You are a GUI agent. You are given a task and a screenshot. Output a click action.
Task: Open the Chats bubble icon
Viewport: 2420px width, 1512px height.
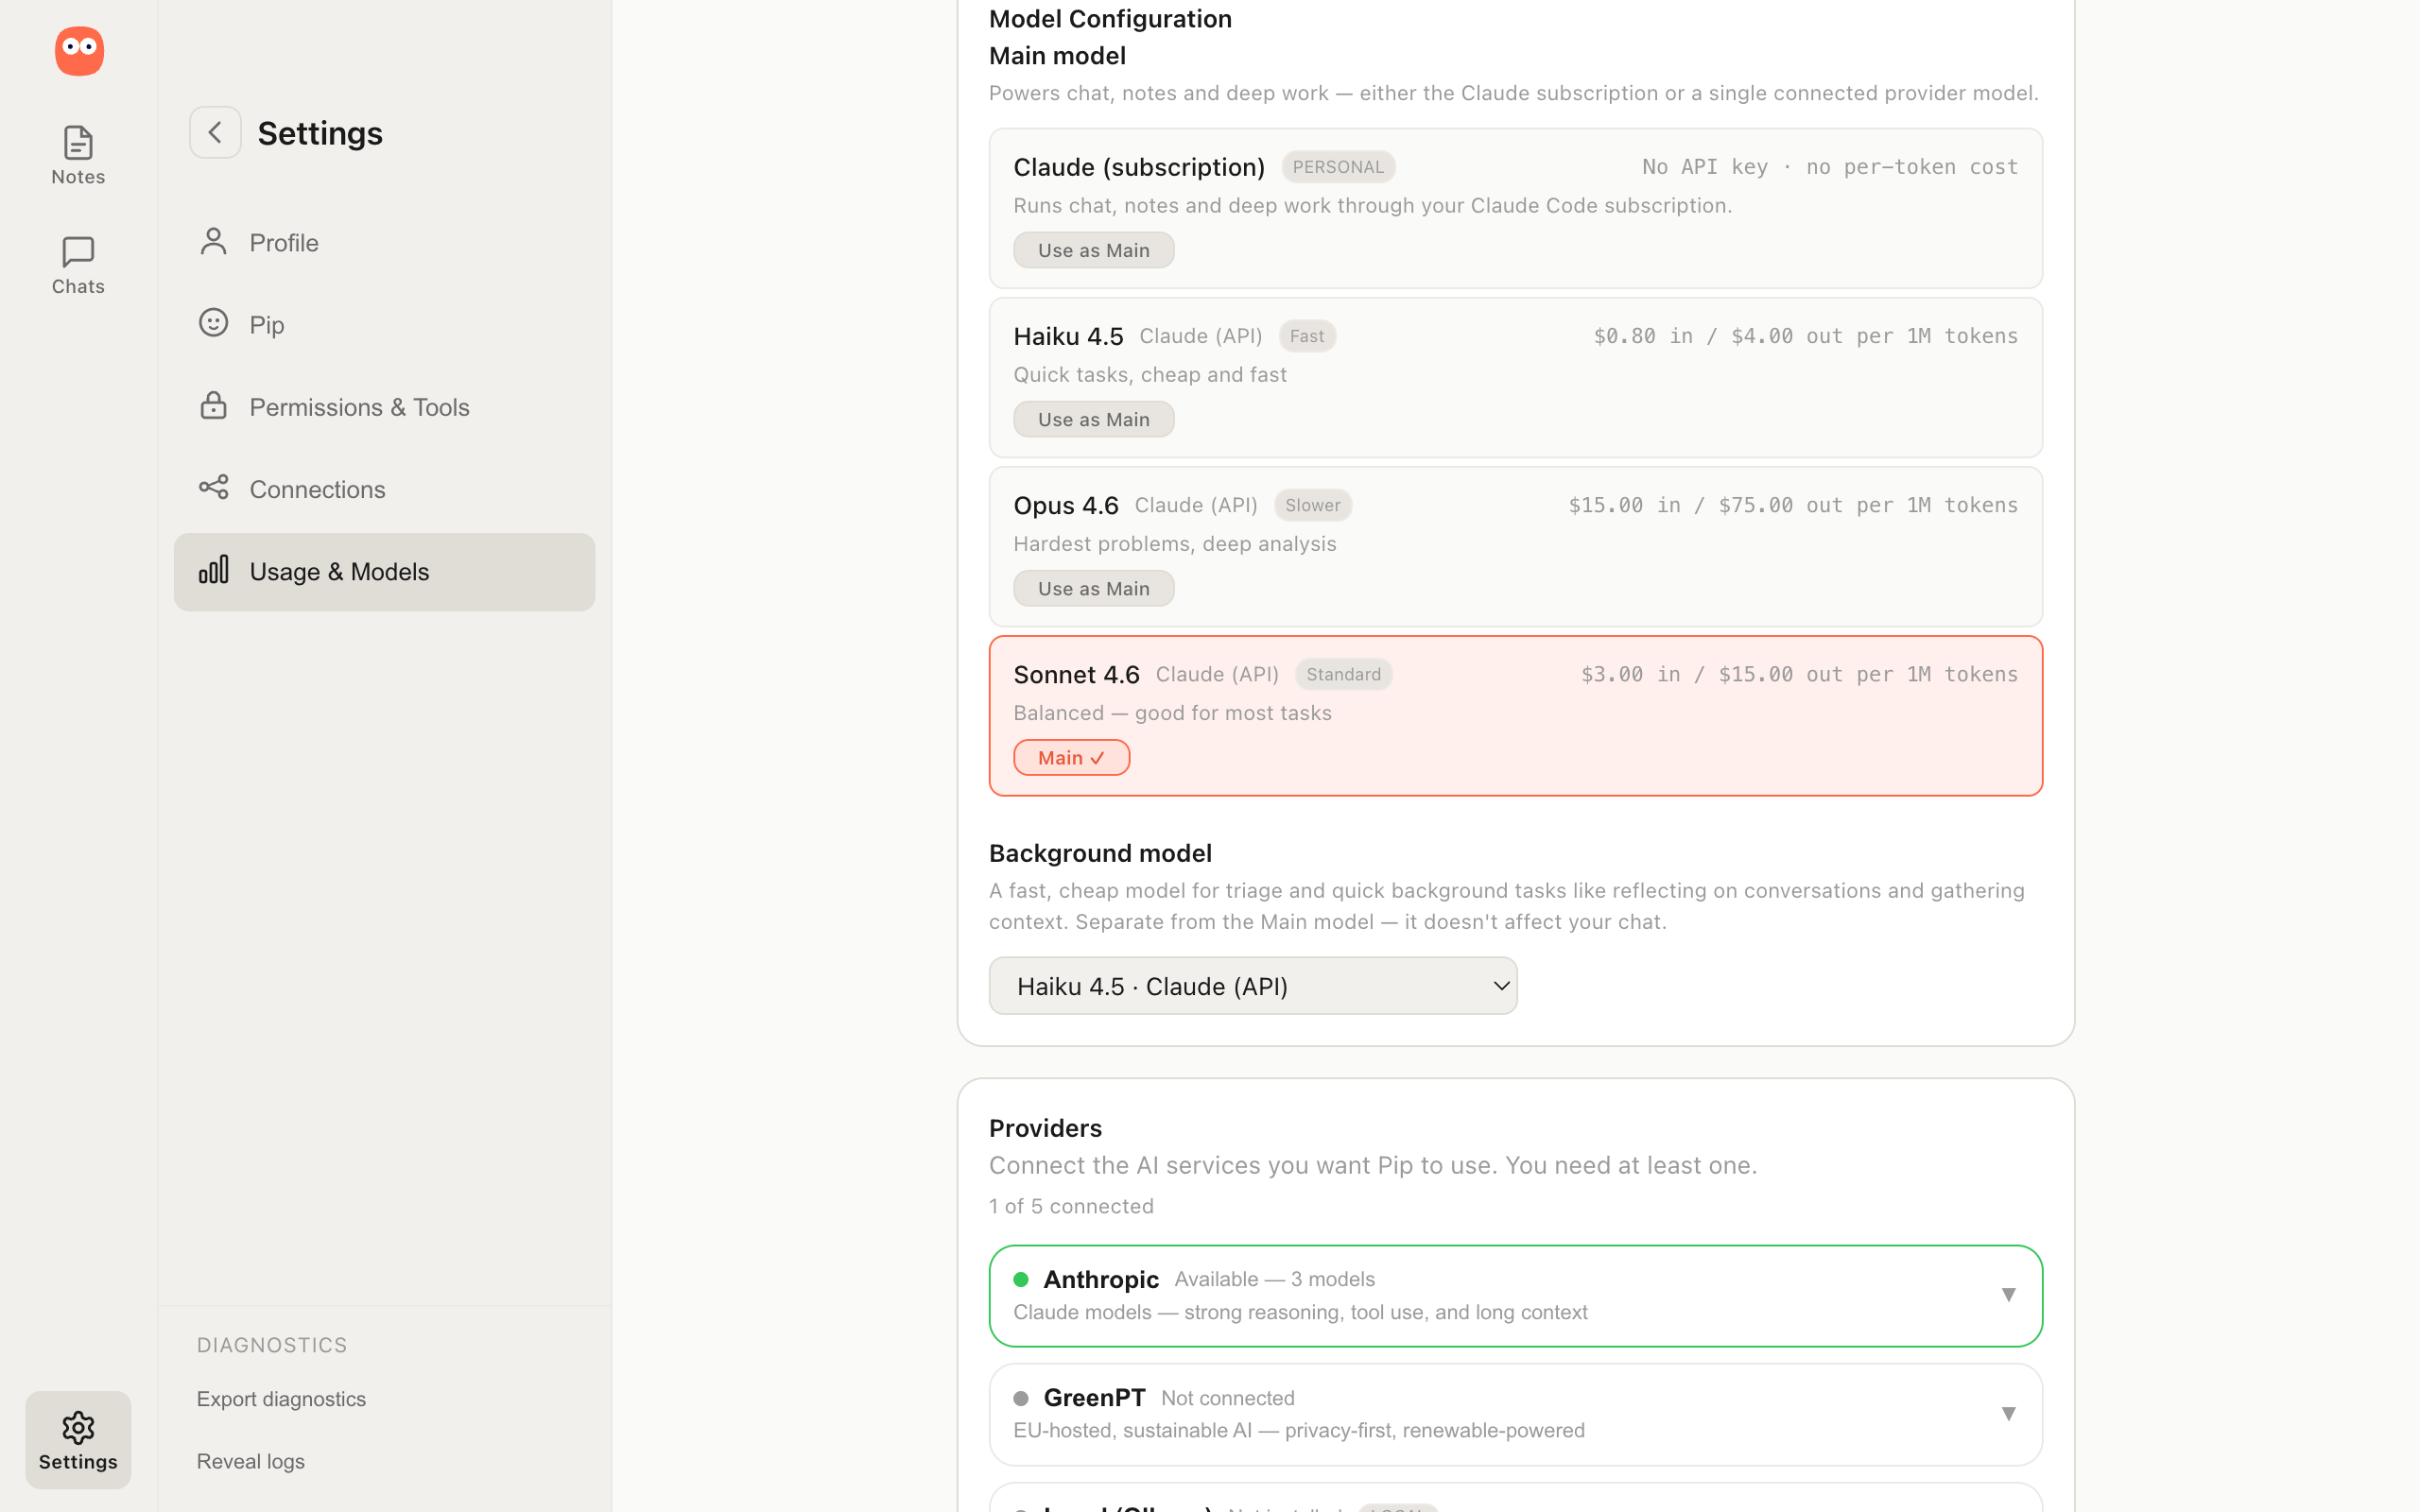78,251
